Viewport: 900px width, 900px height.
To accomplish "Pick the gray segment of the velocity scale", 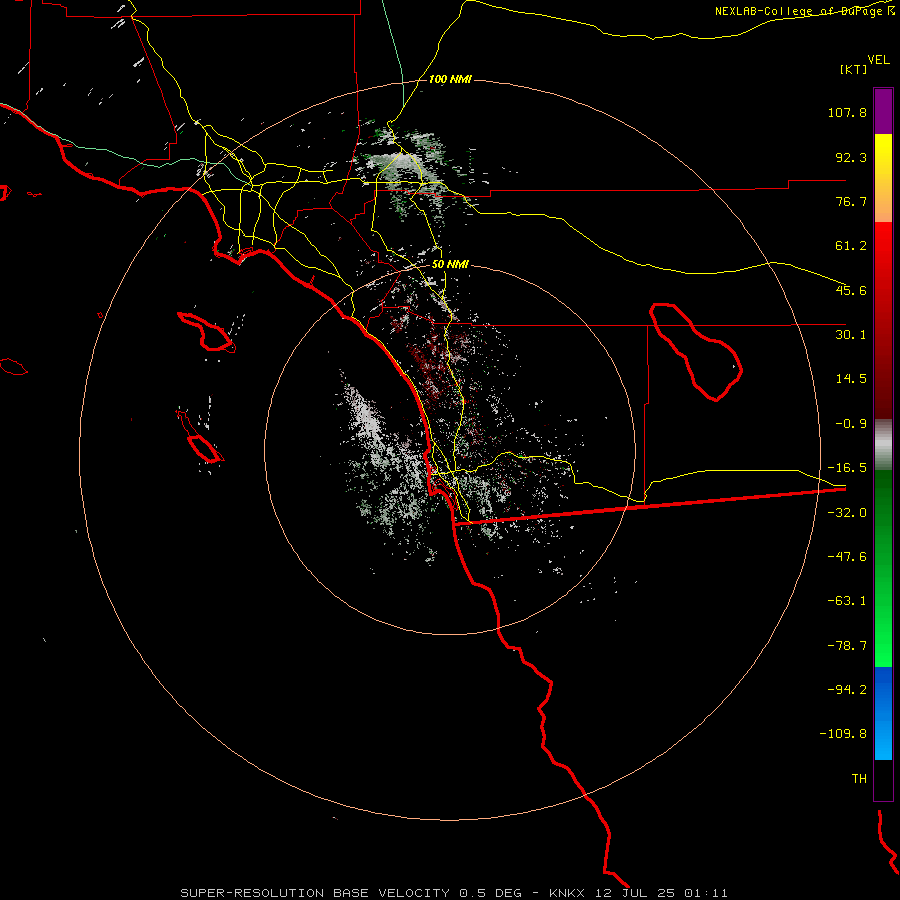I will click(x=883, y=444).
